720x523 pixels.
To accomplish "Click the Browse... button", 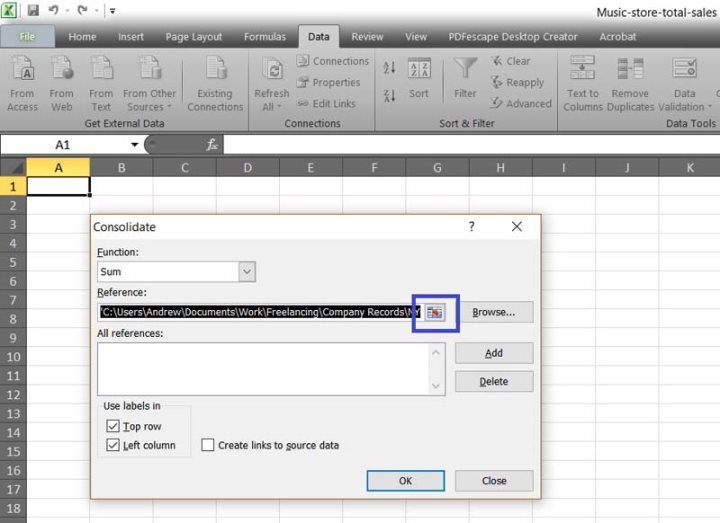I will point(494,312).
